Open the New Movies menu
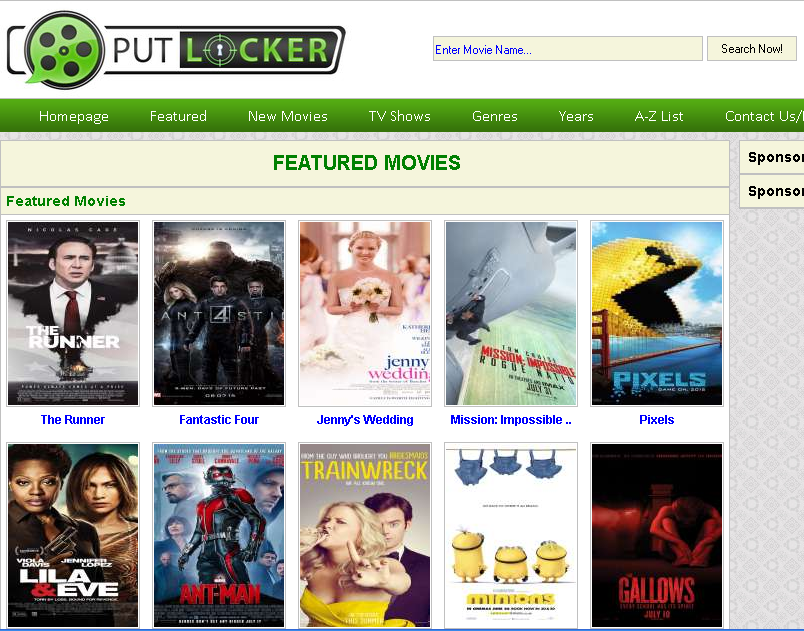 coord(288,116)
